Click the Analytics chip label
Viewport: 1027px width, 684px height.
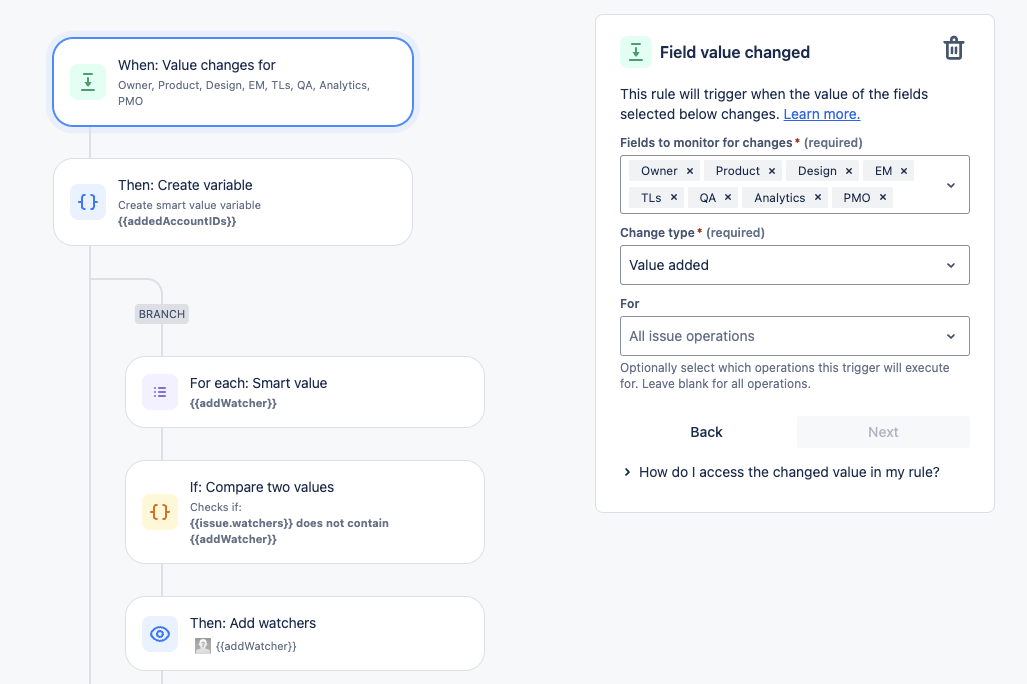779,198
